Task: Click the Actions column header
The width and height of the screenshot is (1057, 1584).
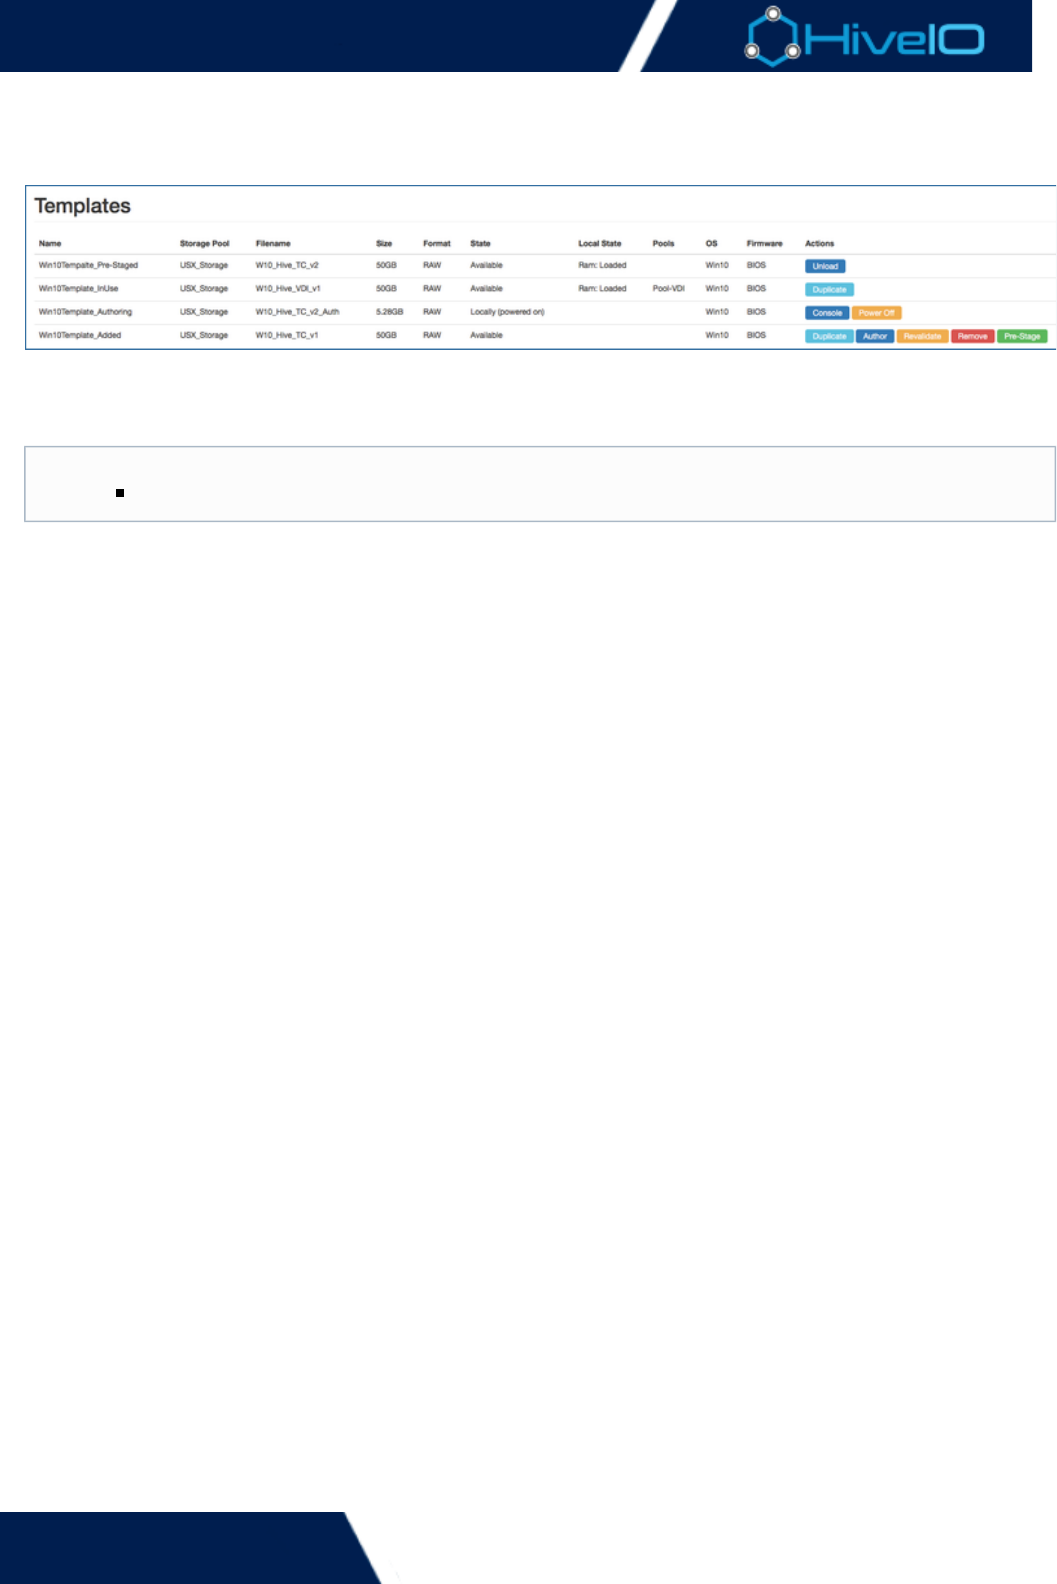Action: pos(820,243)
